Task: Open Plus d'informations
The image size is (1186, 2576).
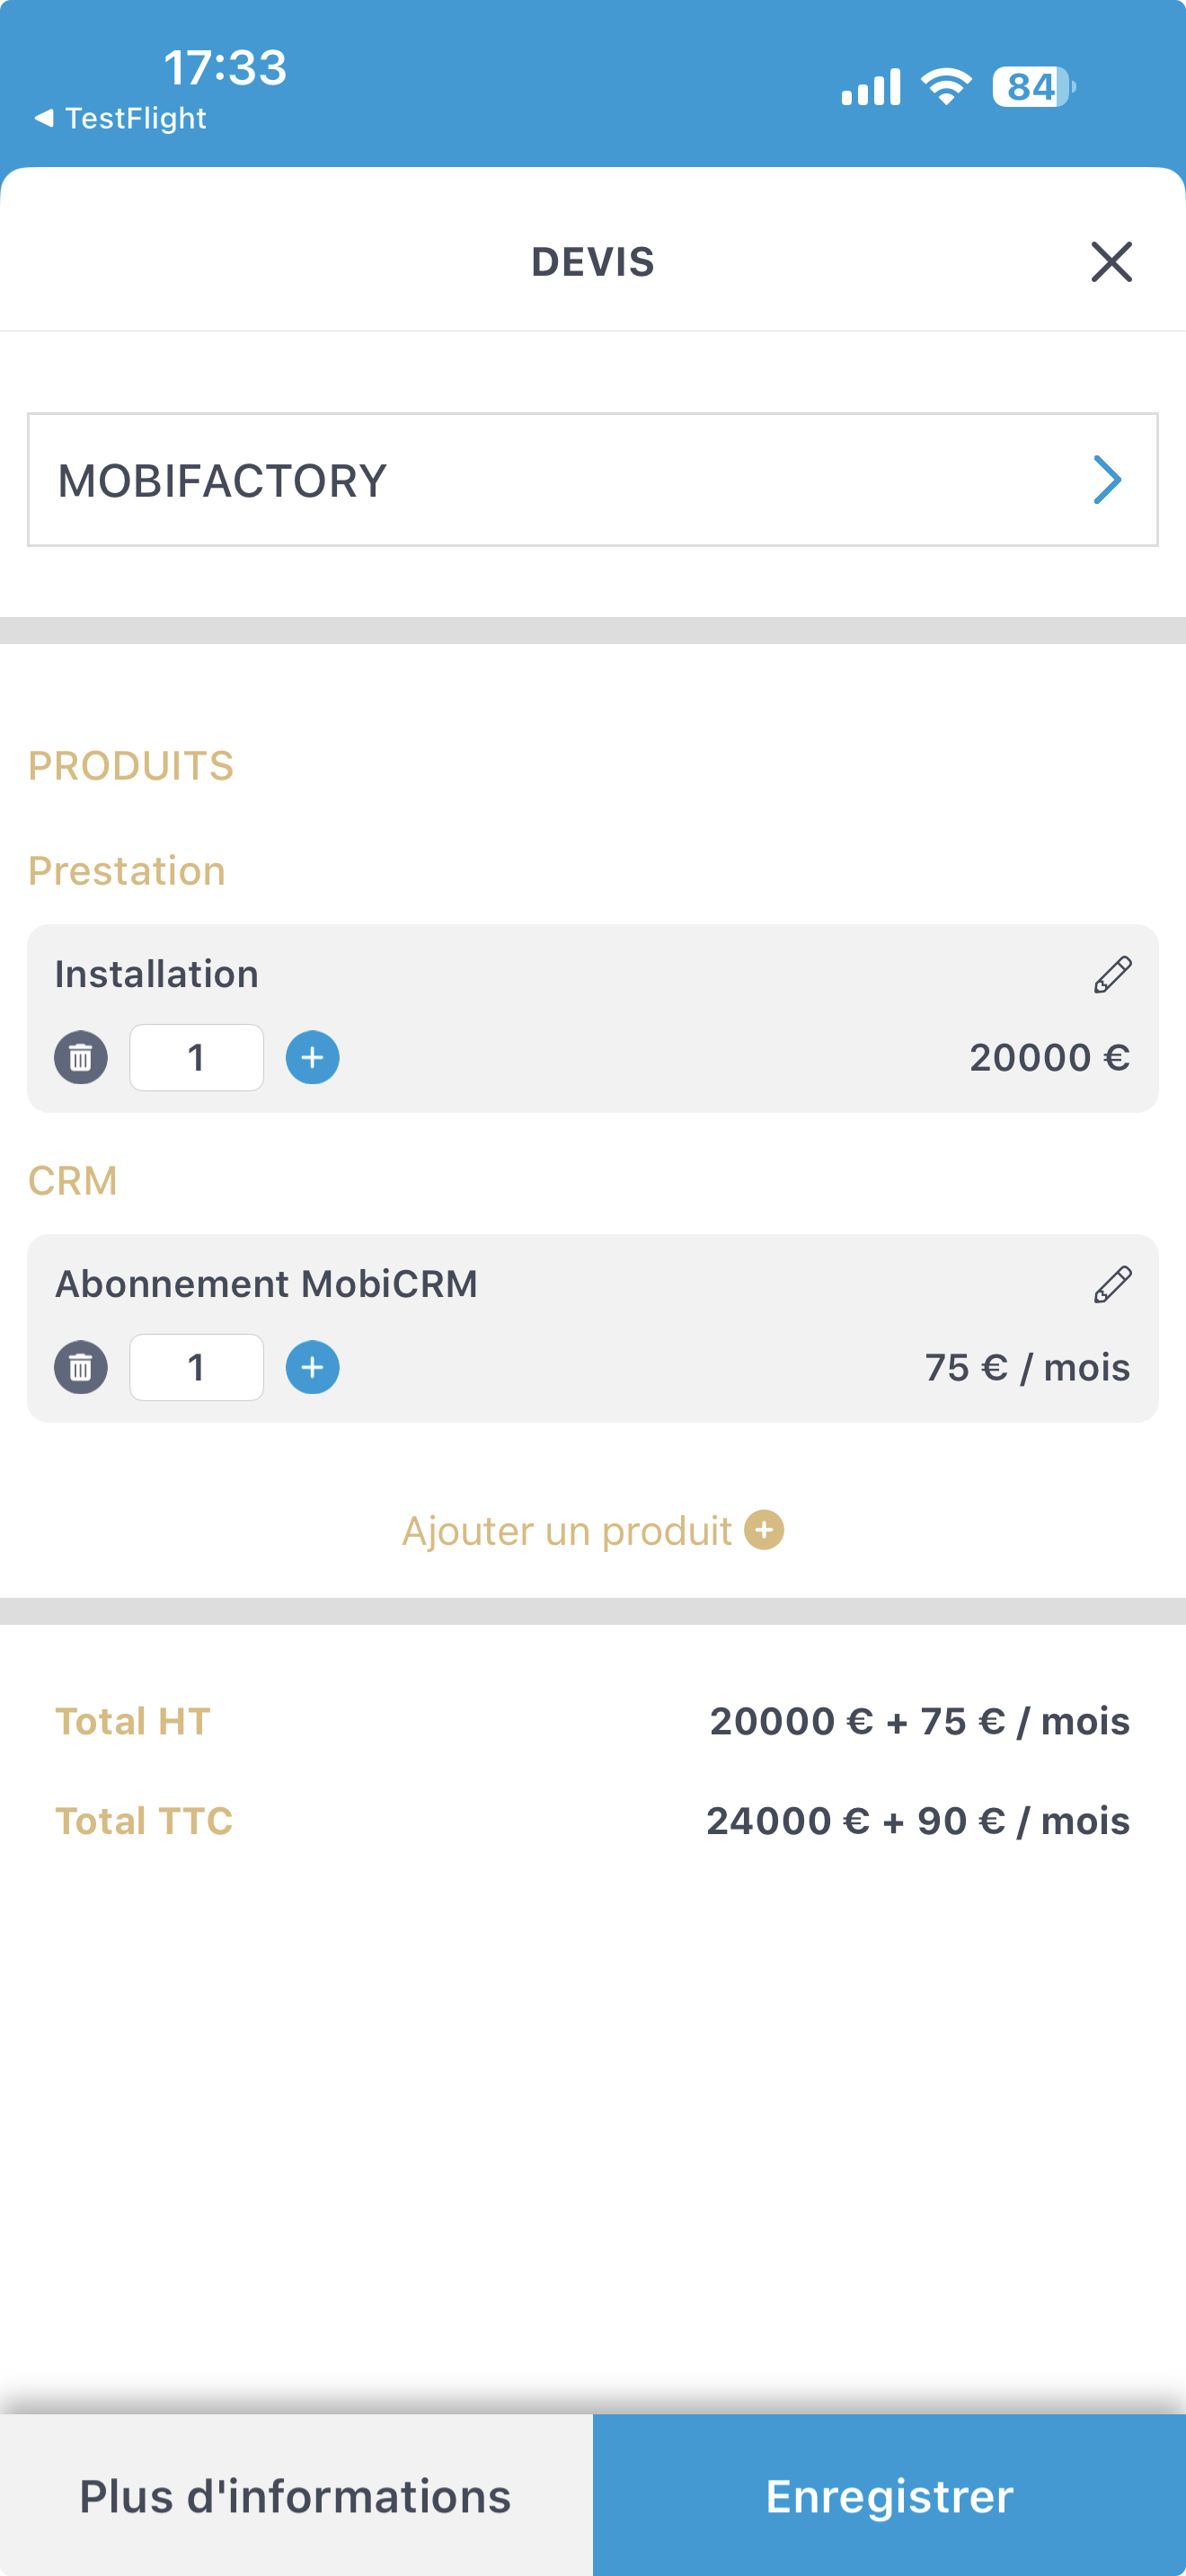Action: click(296, 2496)
